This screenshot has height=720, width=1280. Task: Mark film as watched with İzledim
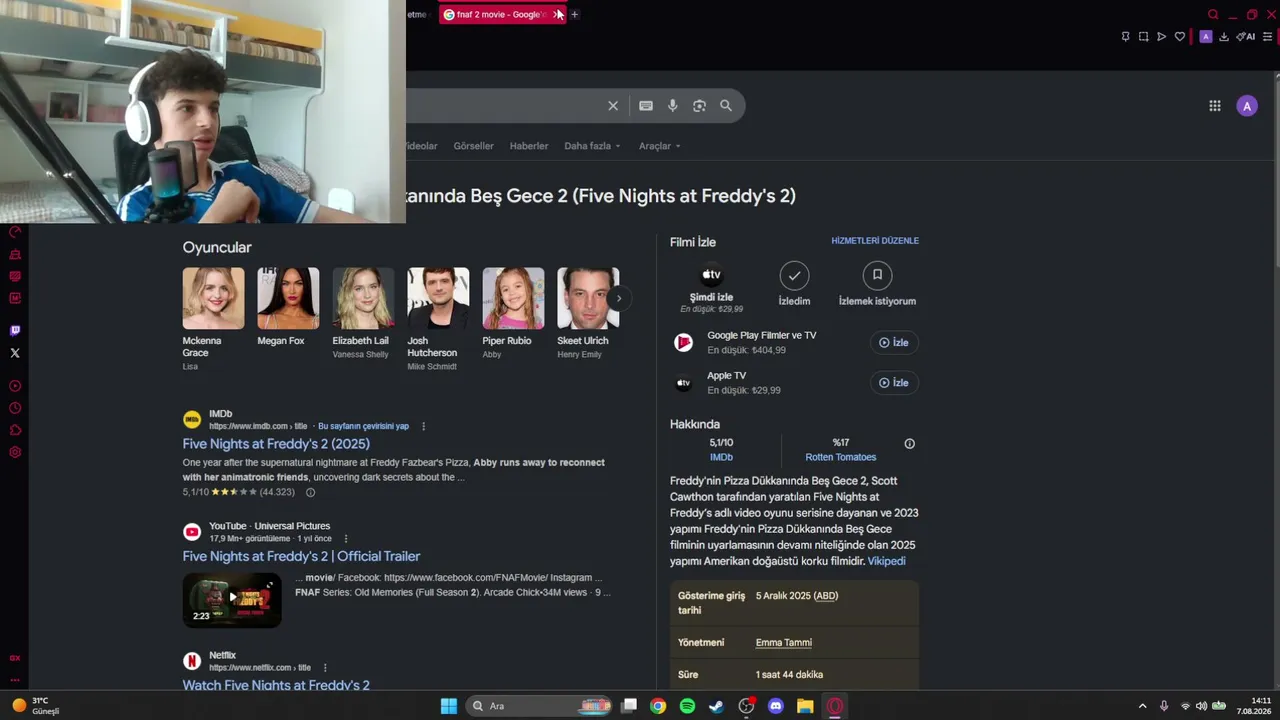tap(794, 285)
